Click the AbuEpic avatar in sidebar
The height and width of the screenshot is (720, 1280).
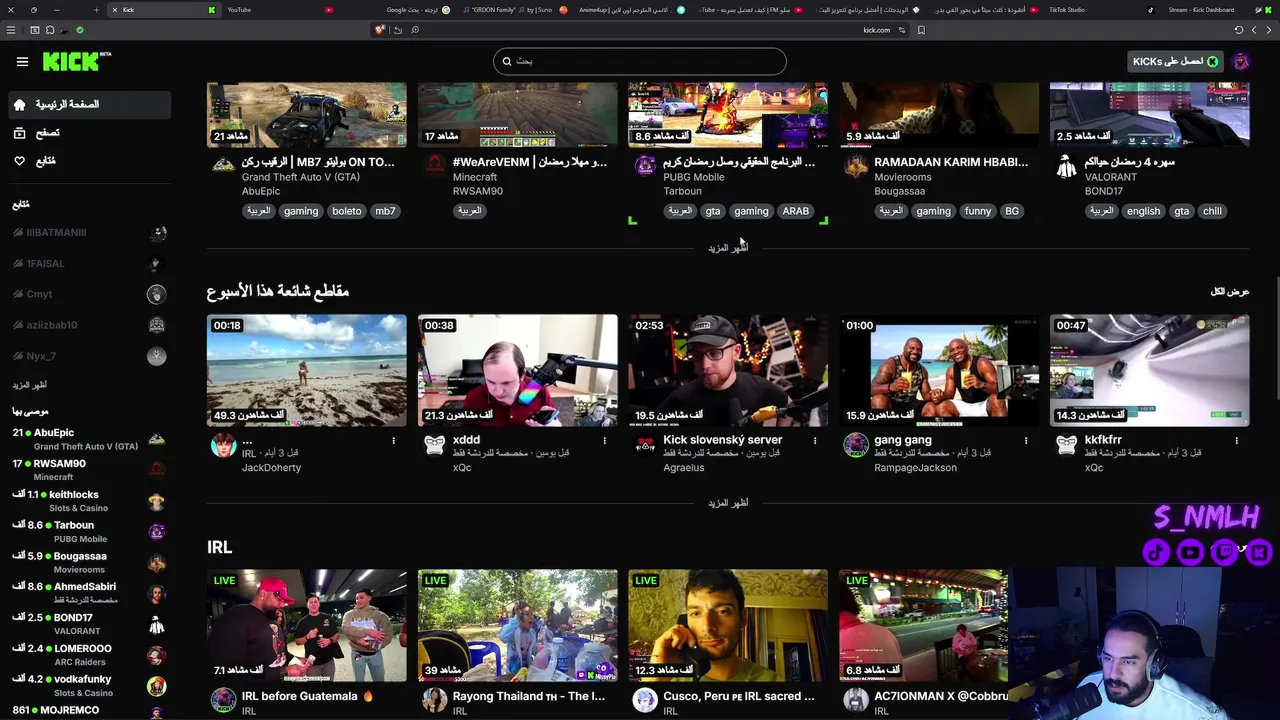[156, 439]
